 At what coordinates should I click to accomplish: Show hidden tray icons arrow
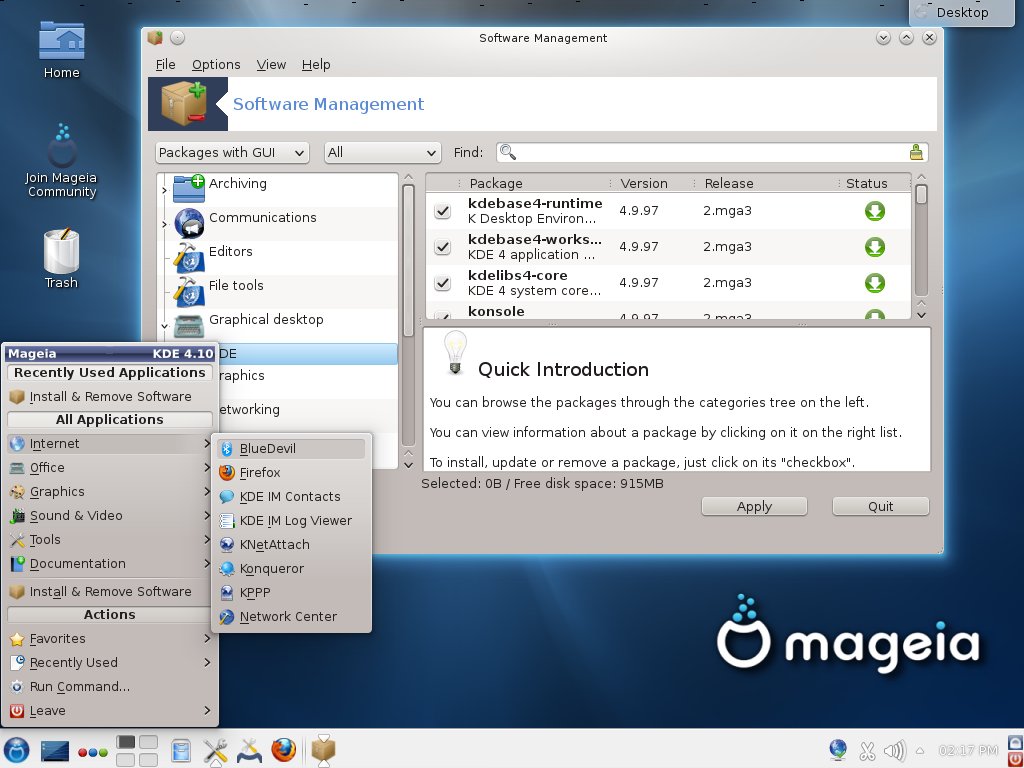click(x=920, y=751)
